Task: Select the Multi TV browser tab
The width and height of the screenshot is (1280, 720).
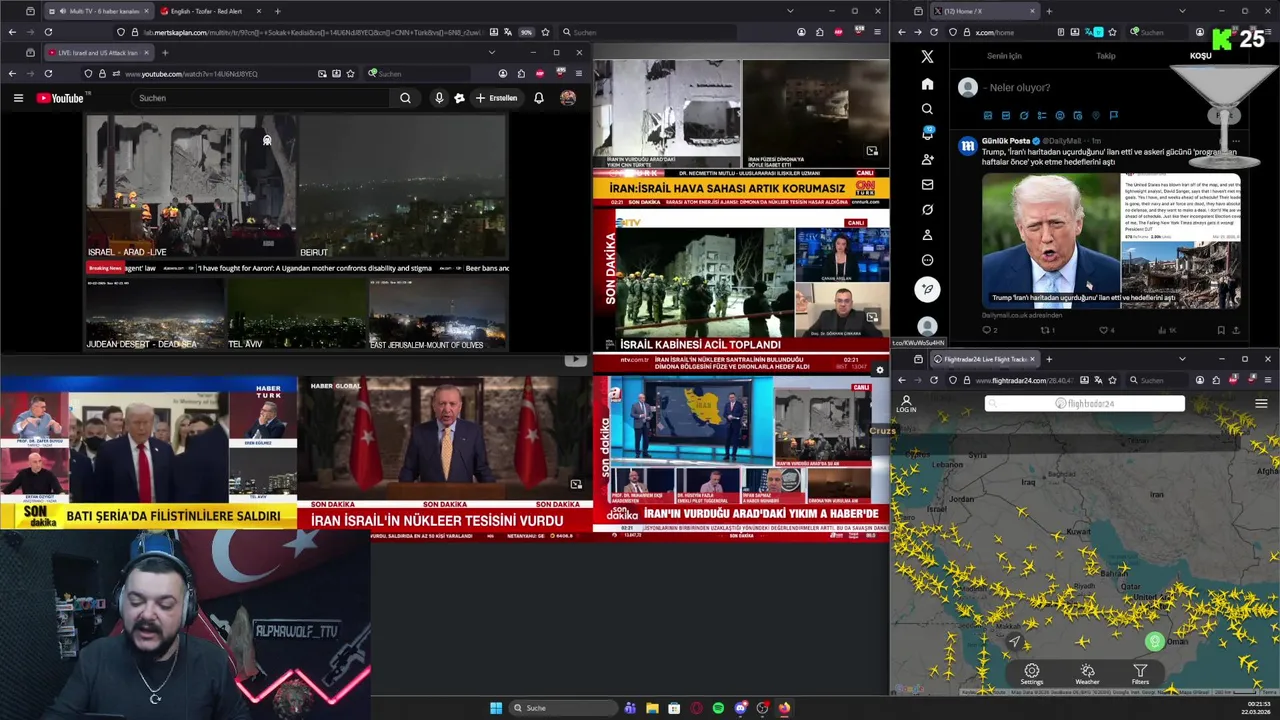Action: (x=99, y=11)
